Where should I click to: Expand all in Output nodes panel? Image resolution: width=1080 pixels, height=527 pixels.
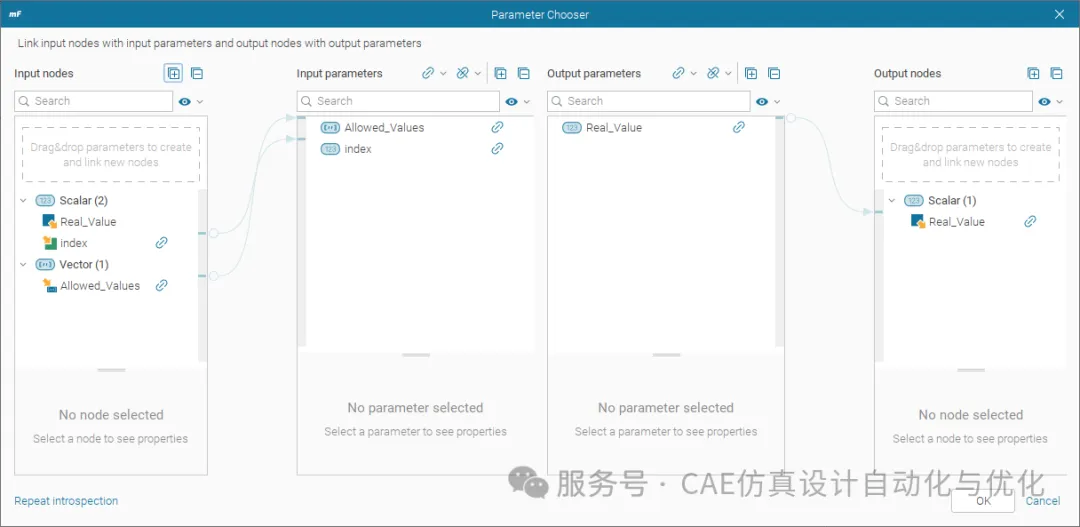tap(1033, 73)
